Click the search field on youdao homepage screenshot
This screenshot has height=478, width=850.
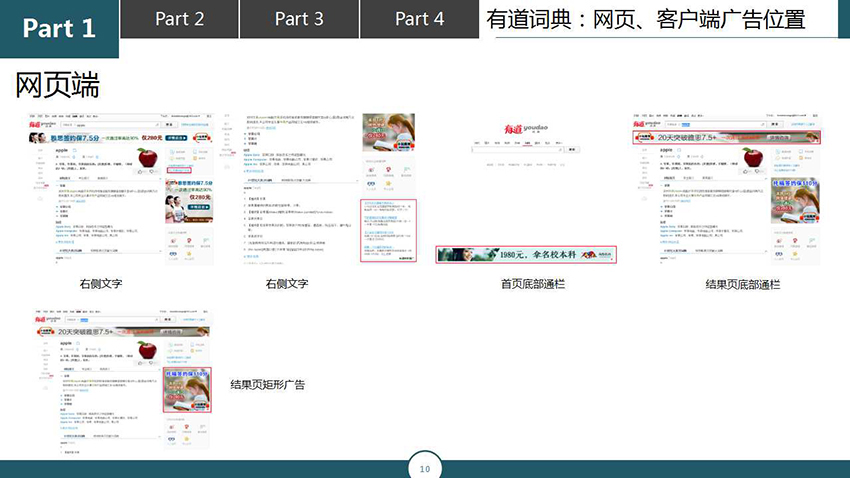click(x=518, y=150)
